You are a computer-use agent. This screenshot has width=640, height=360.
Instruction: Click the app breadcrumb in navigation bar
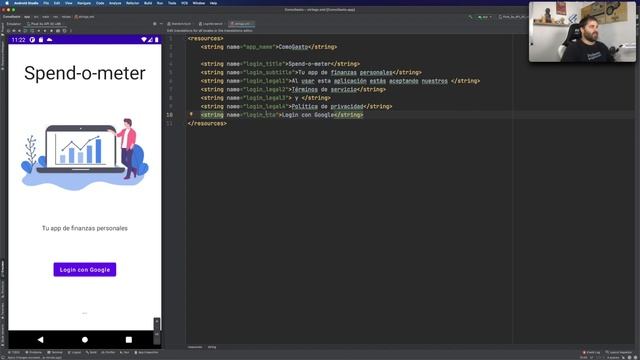coord(27,17)
